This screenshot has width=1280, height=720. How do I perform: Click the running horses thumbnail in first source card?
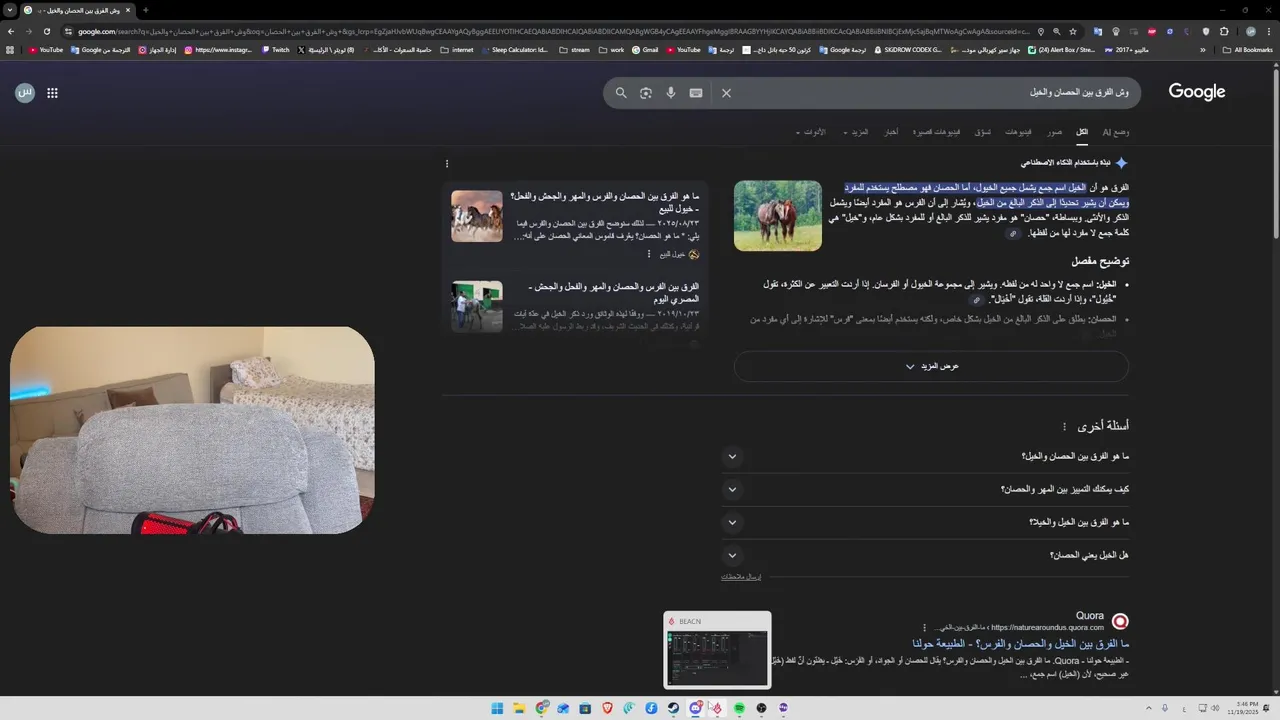(477, 216)
